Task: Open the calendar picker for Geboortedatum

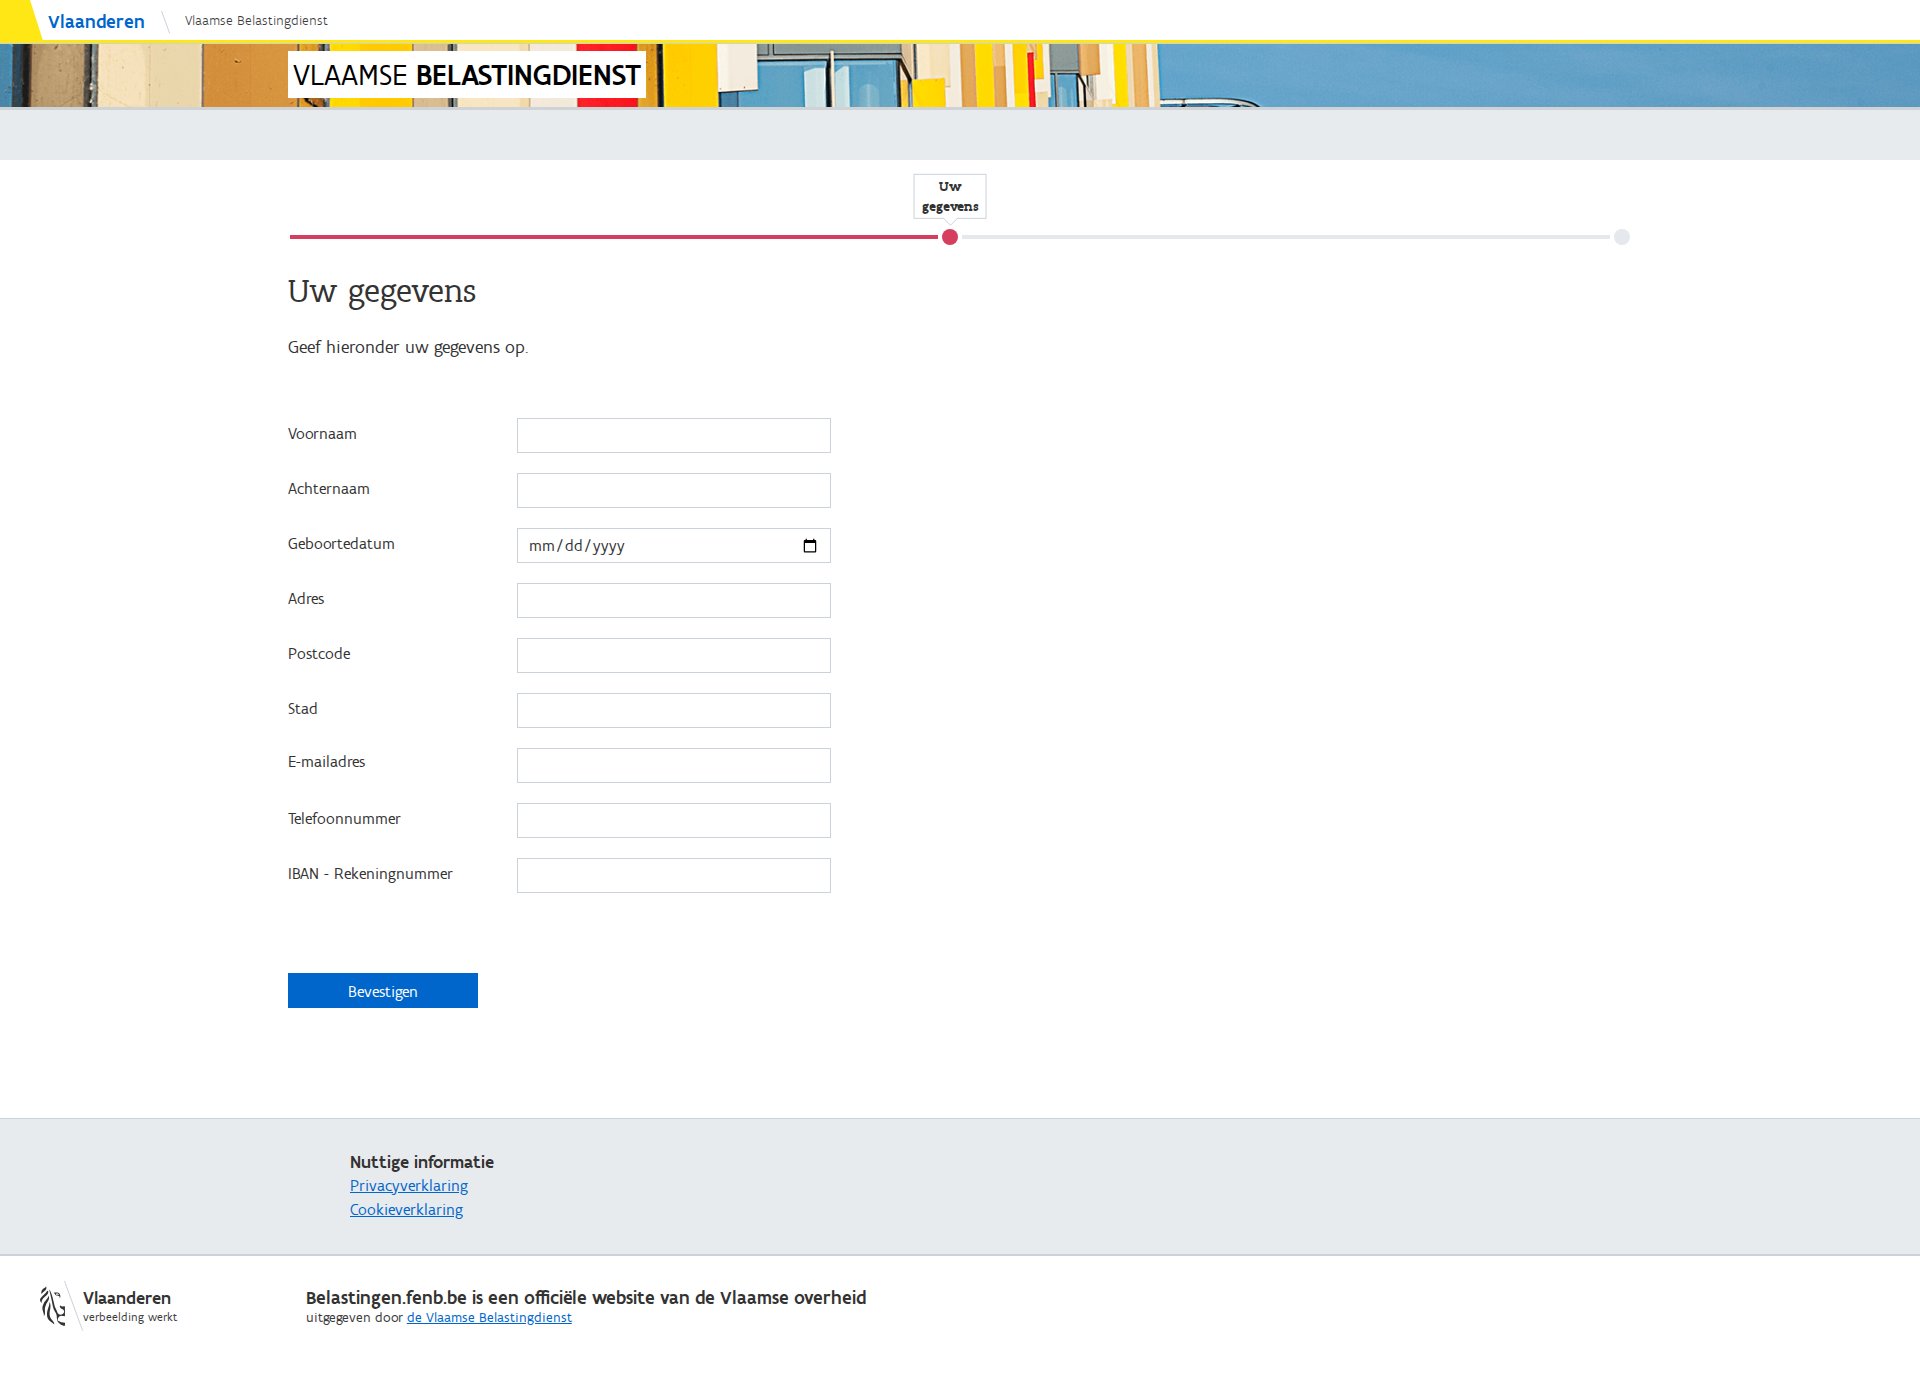Action: [x=809, y=546]
